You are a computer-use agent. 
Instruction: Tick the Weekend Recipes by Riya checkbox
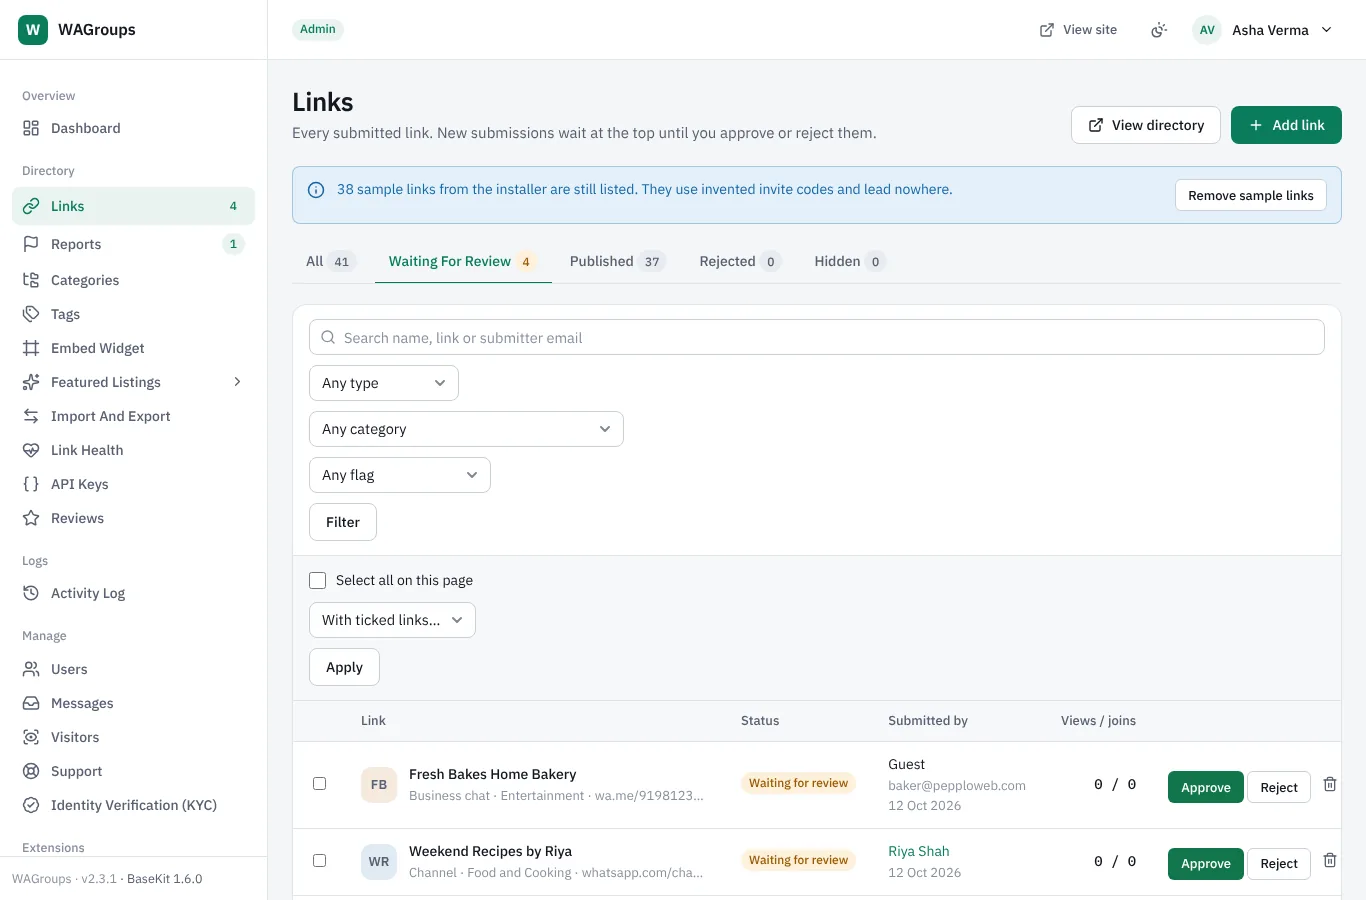point(320,860)
